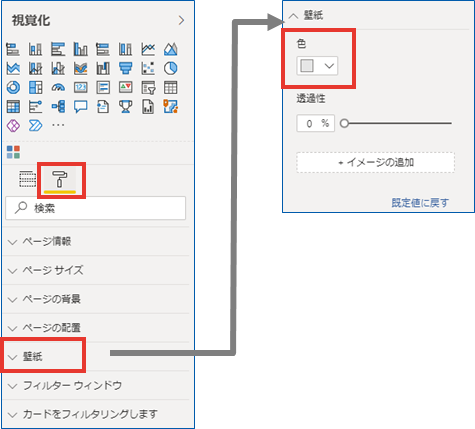Screen dimensions: 475x429
Task: Select the smart narrative visual
Action: 103,107
